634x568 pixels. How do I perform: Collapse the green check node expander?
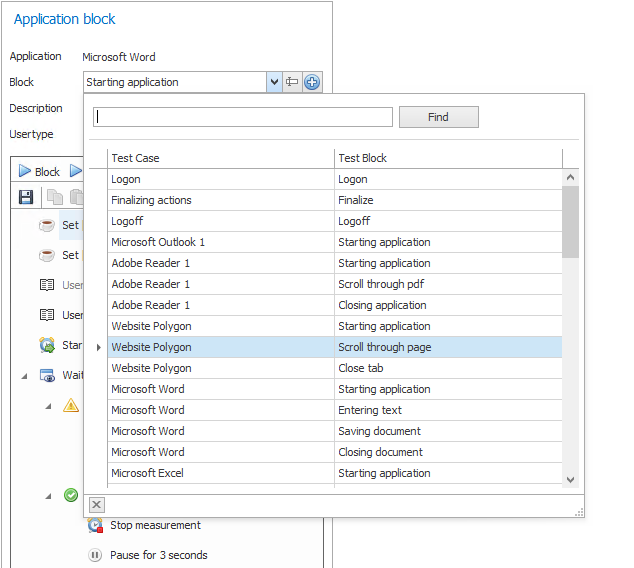(x=48, y=496)
